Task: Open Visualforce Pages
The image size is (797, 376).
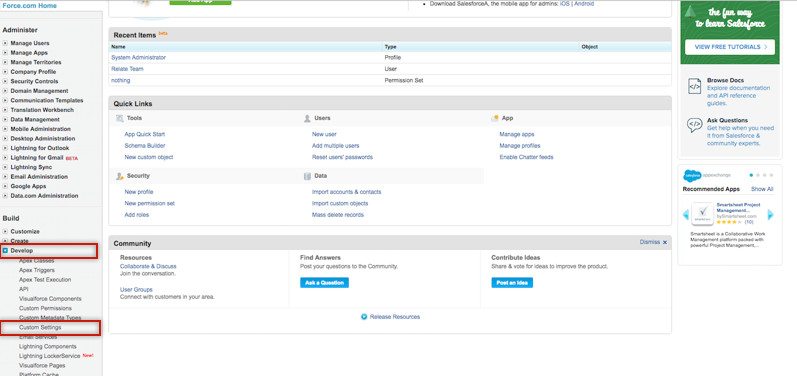Action: pos(42,365)
